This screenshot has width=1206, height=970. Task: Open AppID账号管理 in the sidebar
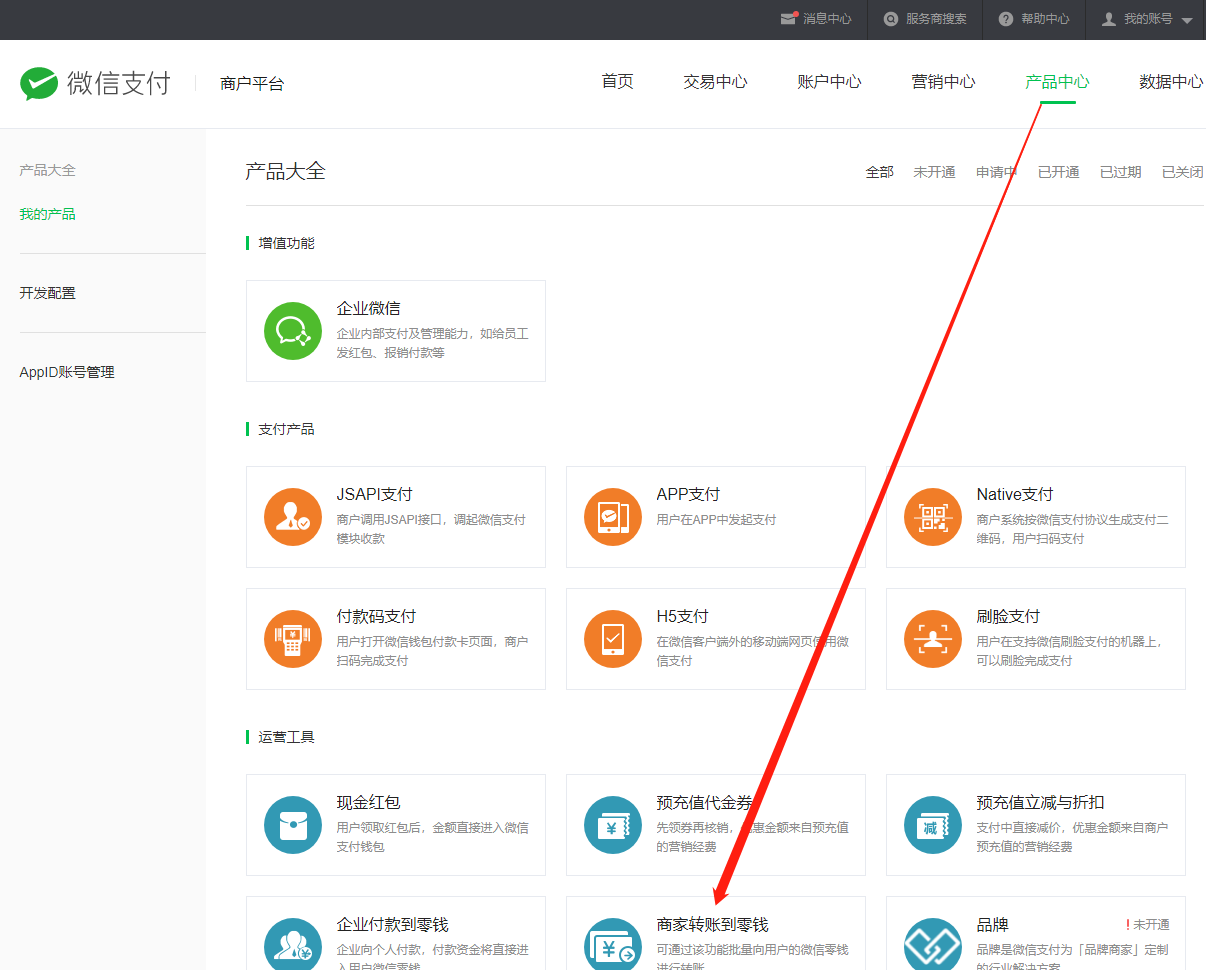click(67, 372)
